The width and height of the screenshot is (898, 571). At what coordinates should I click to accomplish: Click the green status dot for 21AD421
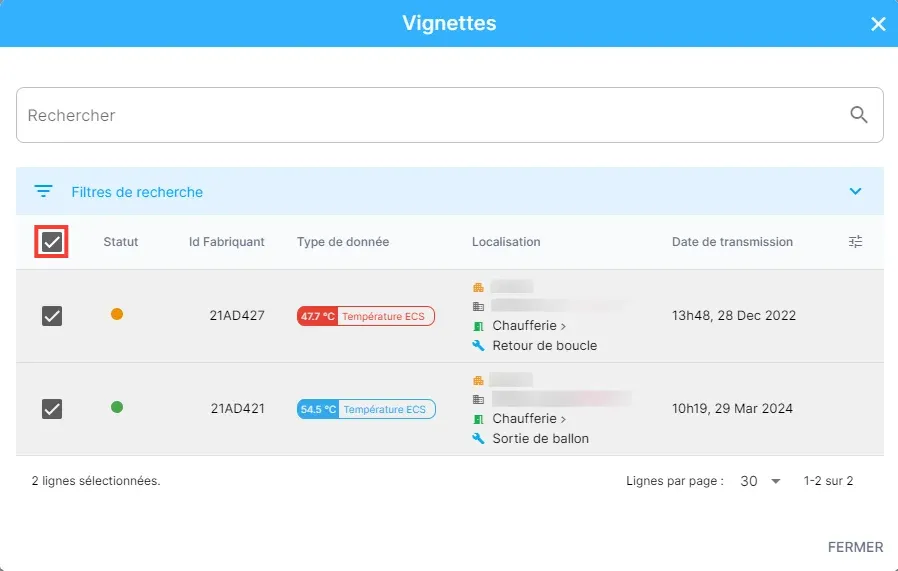[117, 407]
